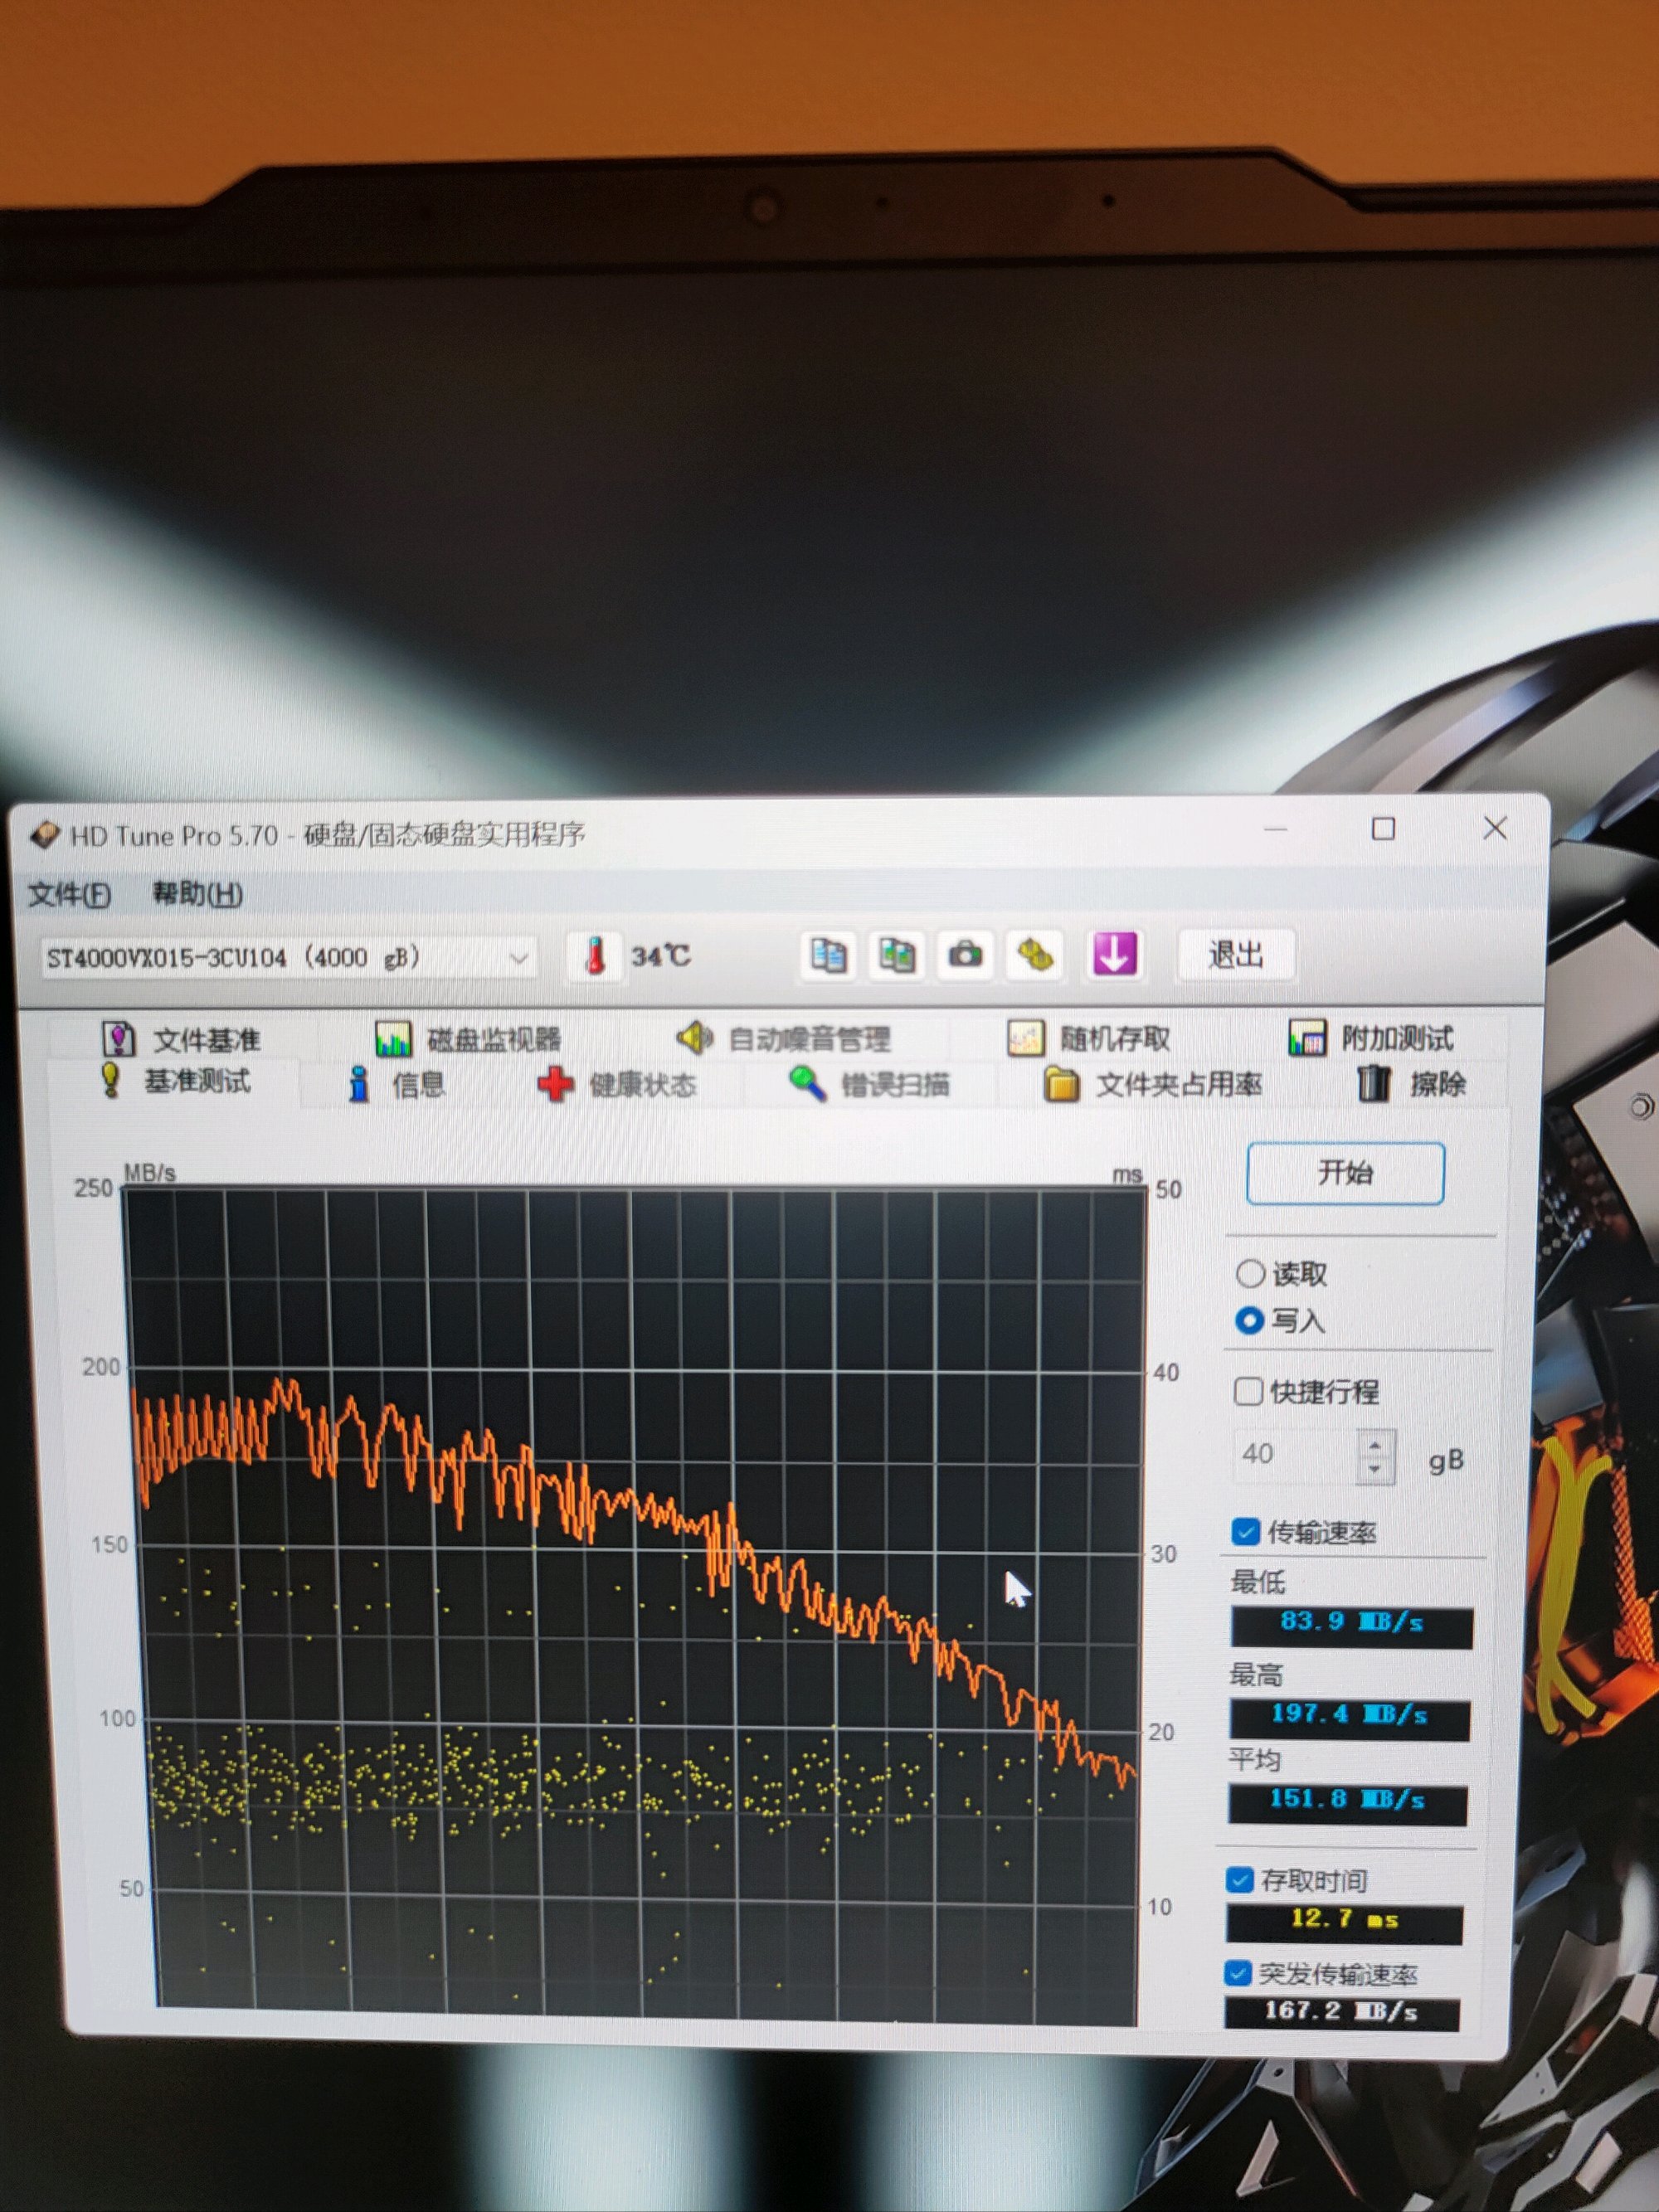Toggle the 突发传输速率 burst rate checkbox
This screenshot has height=2212, width=1659.
point(1238,1973)
